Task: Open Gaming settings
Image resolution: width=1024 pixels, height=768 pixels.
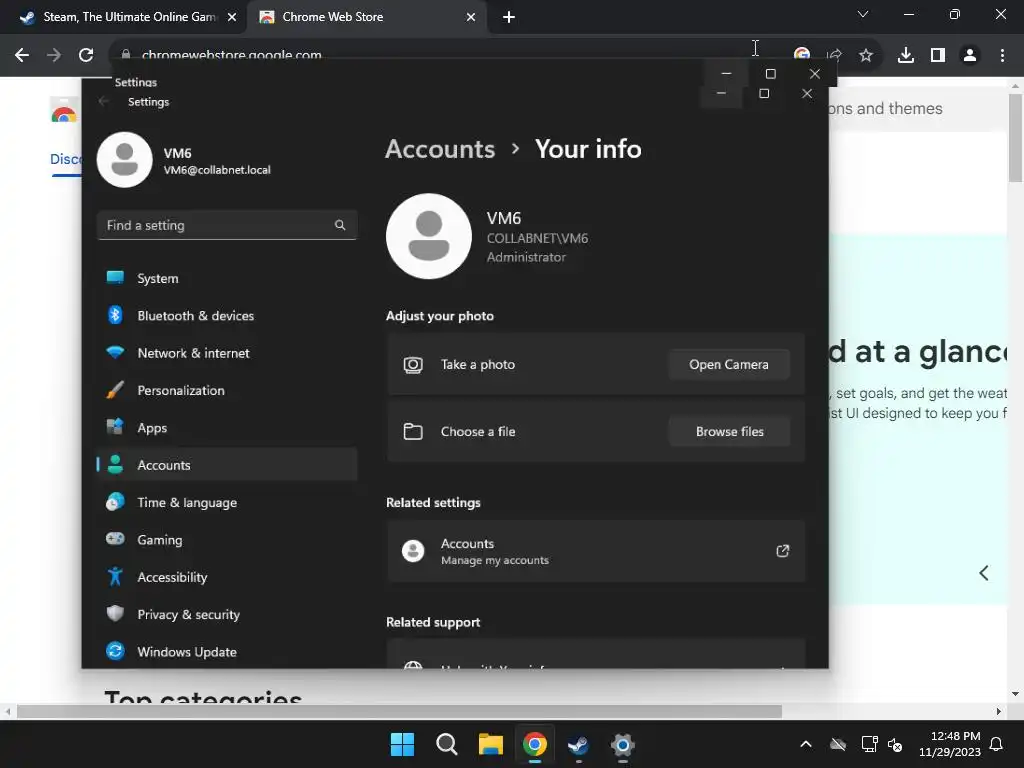Action: click(x=227, y=539)
